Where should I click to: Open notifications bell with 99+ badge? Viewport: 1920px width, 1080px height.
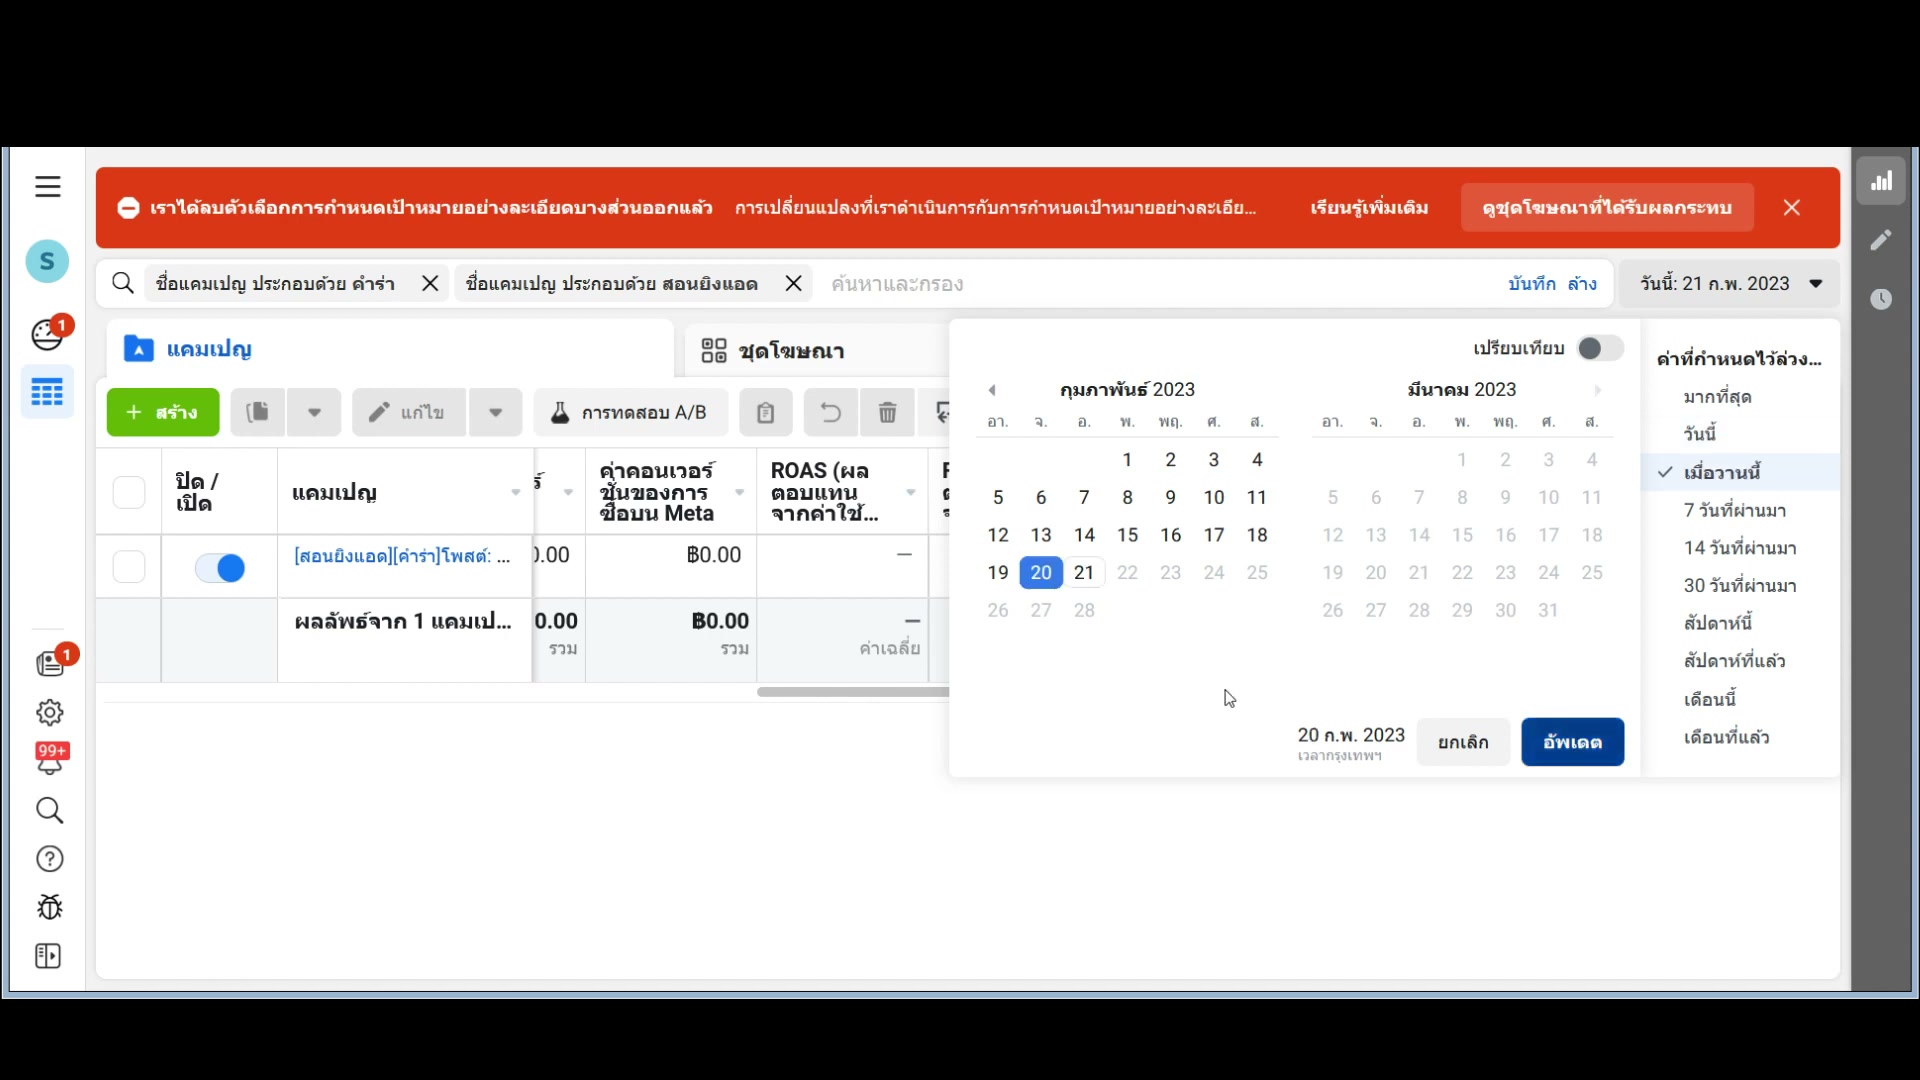(x=50, y=760)
